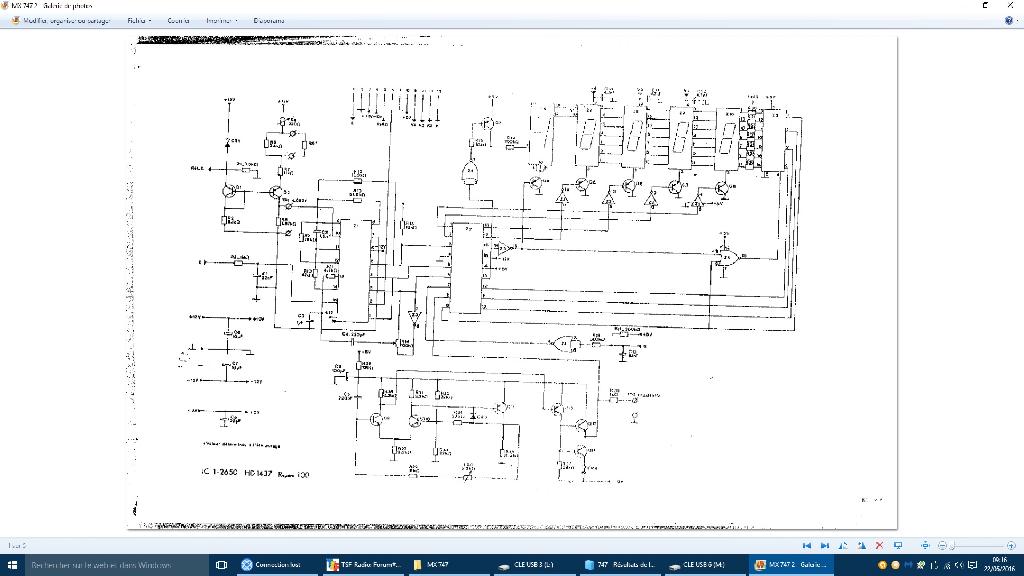Fit image to window icon

coord(925,545)
